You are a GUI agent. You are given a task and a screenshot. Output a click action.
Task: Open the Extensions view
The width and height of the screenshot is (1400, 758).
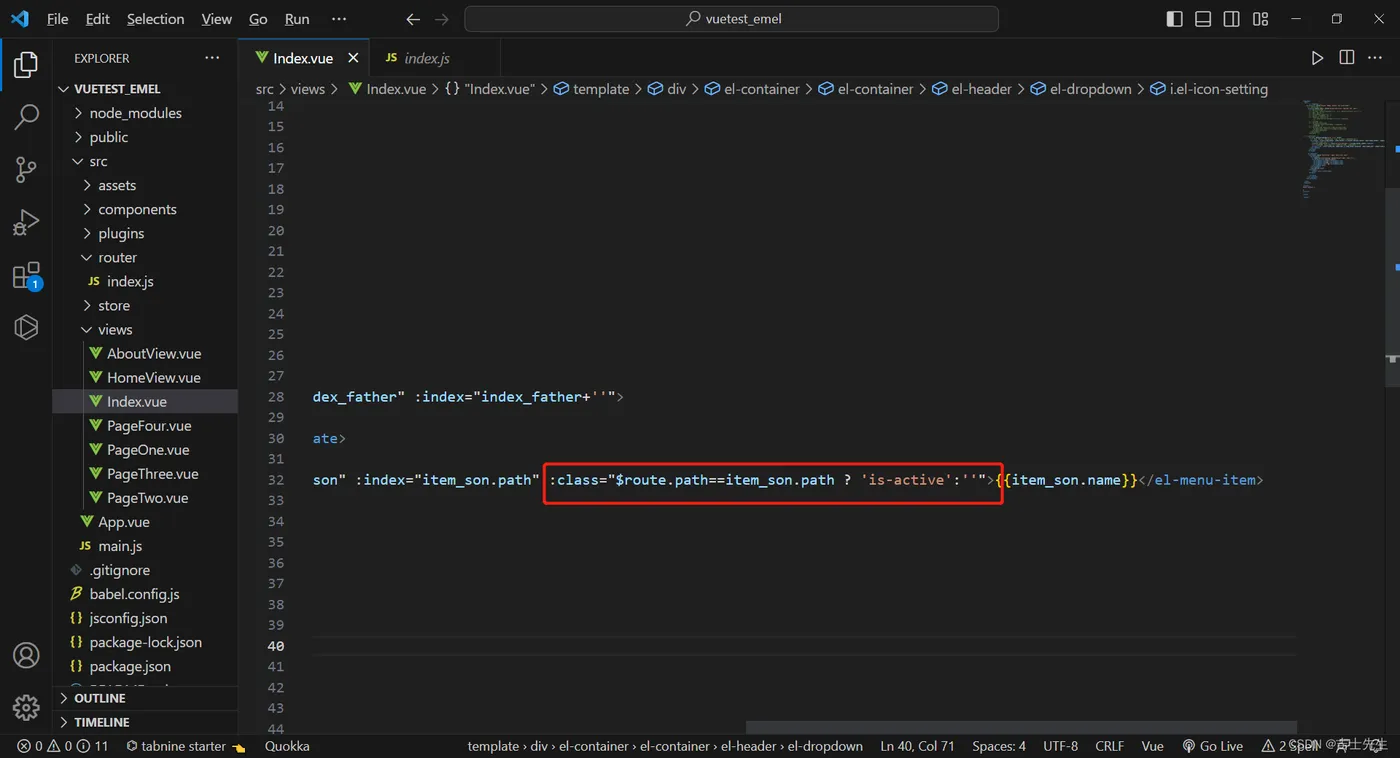[26, 275]
